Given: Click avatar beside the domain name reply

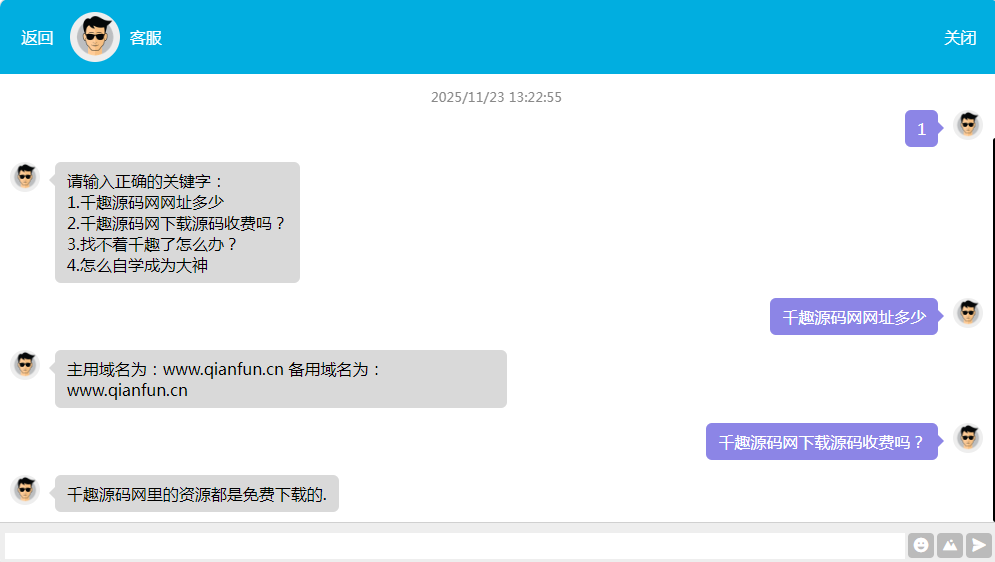Looking at the screenshot, I should pos(25,365).
